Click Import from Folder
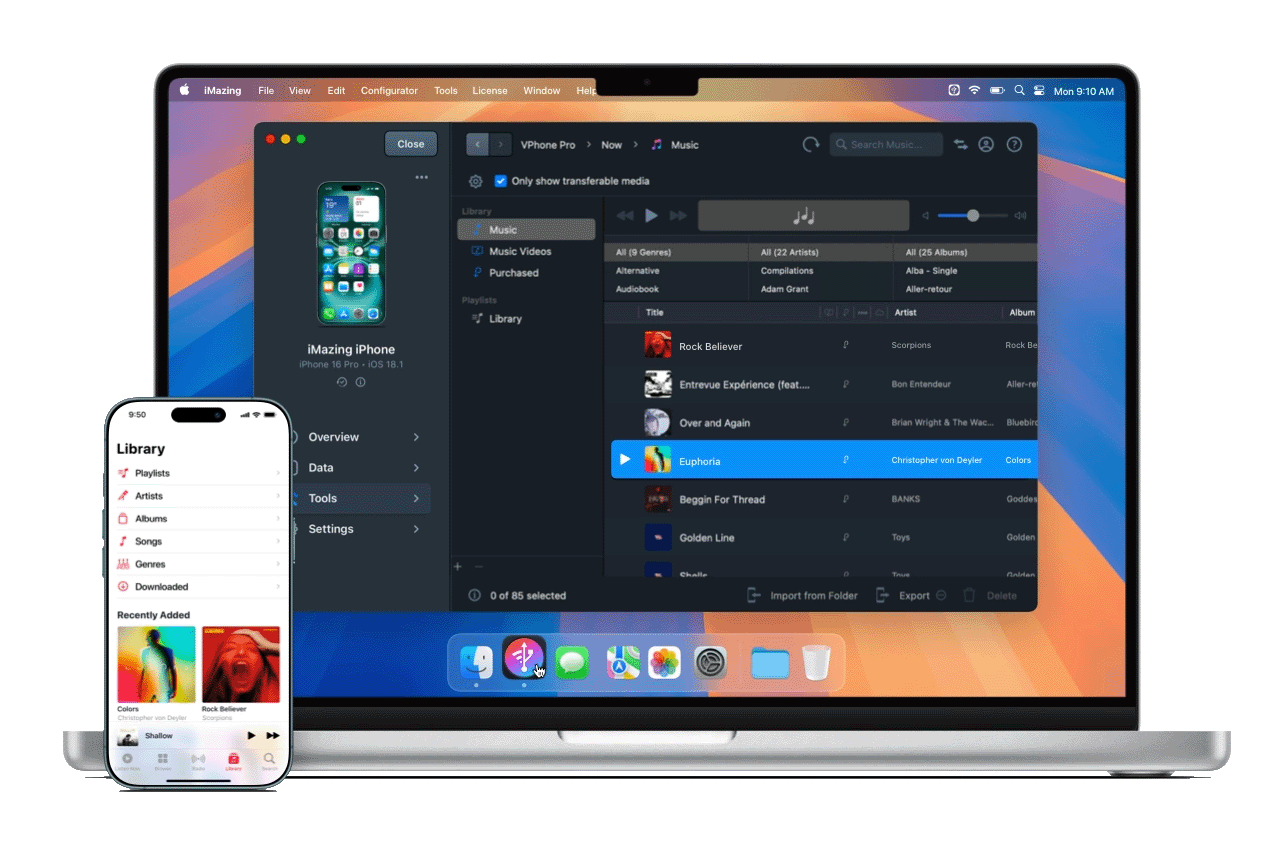Viewport: 1282px width, 858px height. click(x=803, y=596)
